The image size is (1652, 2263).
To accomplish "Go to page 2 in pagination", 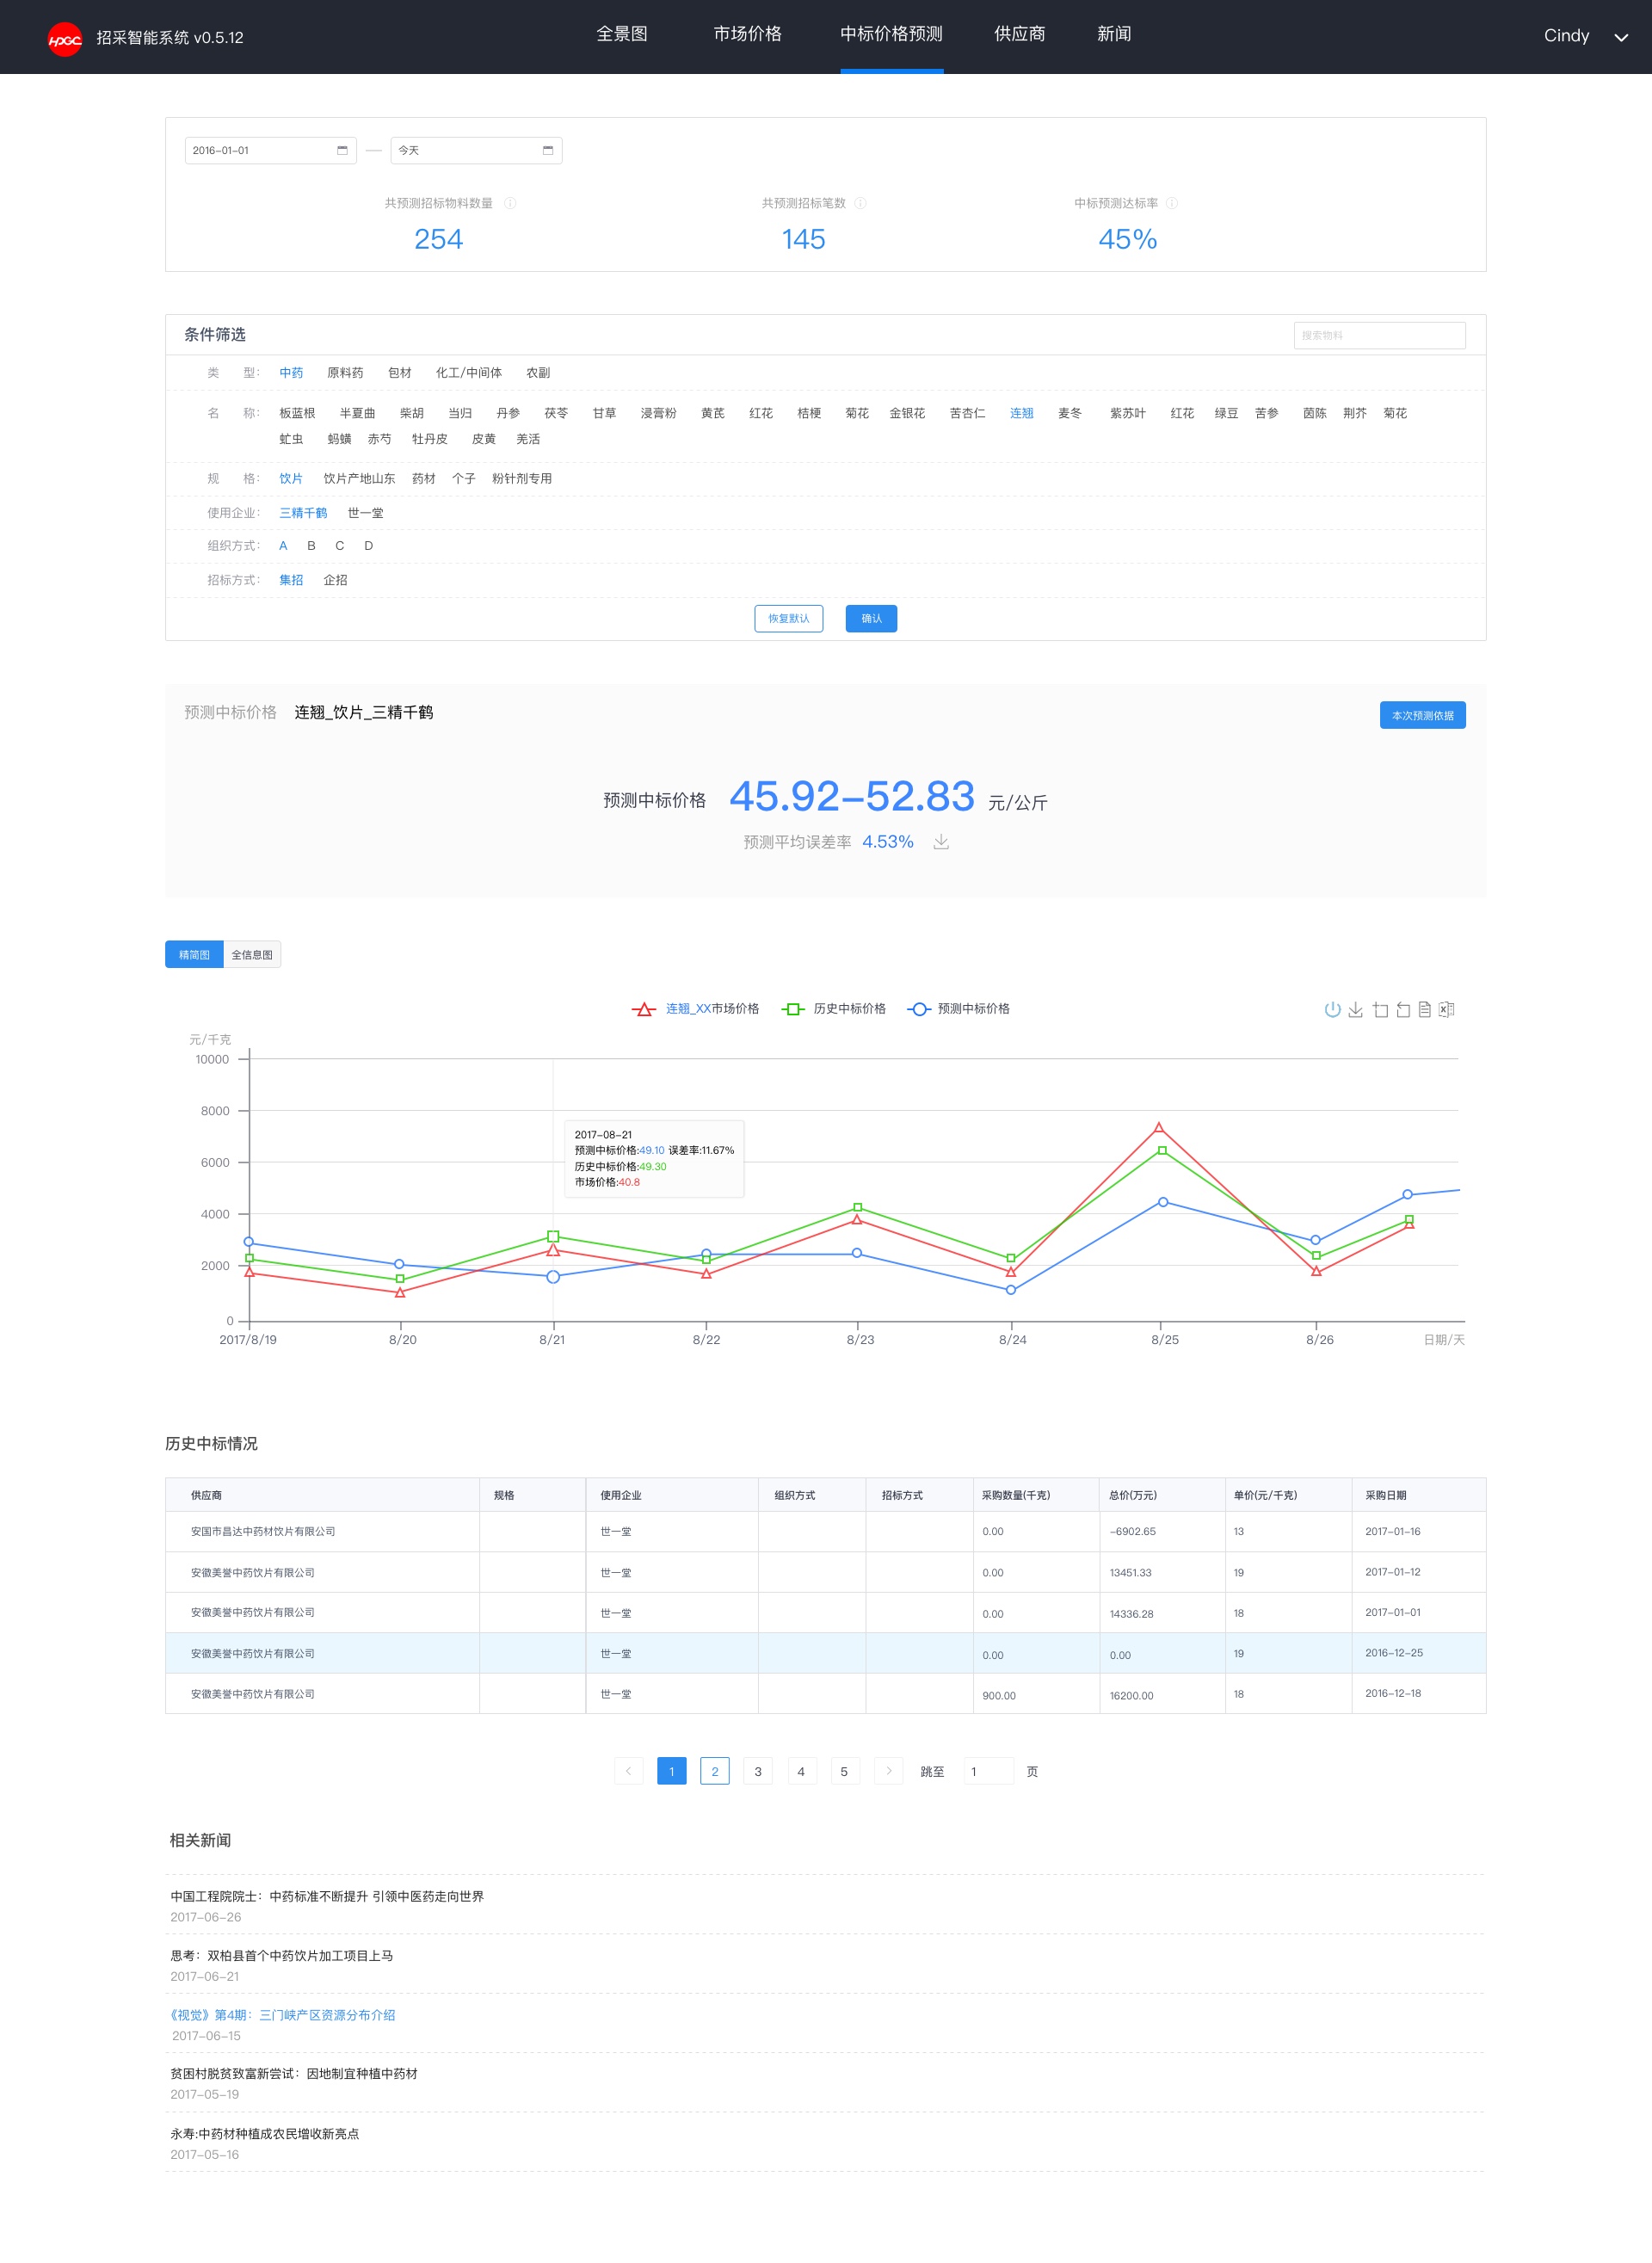I will click(715, 1771).
